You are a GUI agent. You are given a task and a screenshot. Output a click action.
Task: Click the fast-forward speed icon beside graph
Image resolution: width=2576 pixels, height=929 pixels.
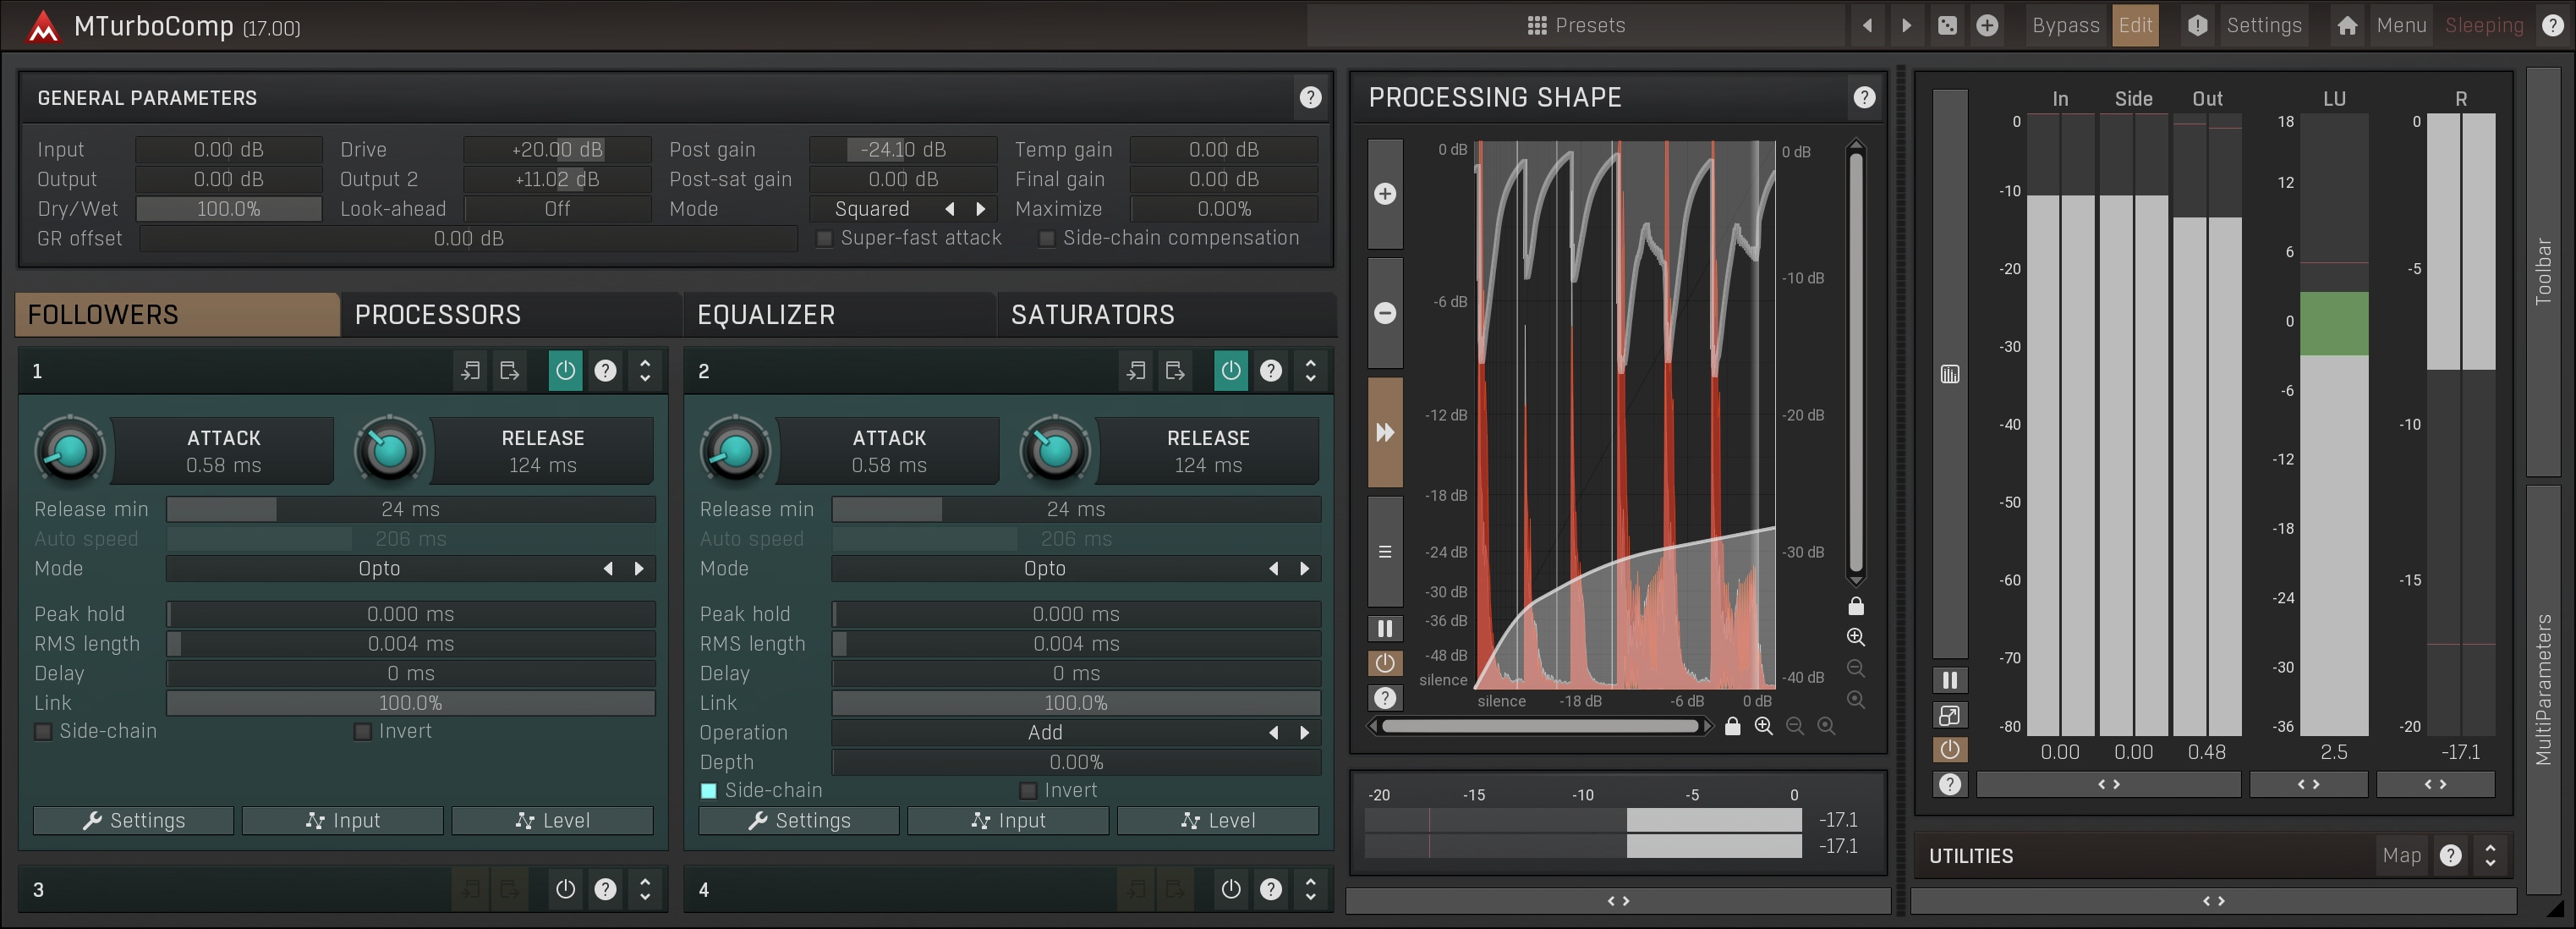[1385, 432]
